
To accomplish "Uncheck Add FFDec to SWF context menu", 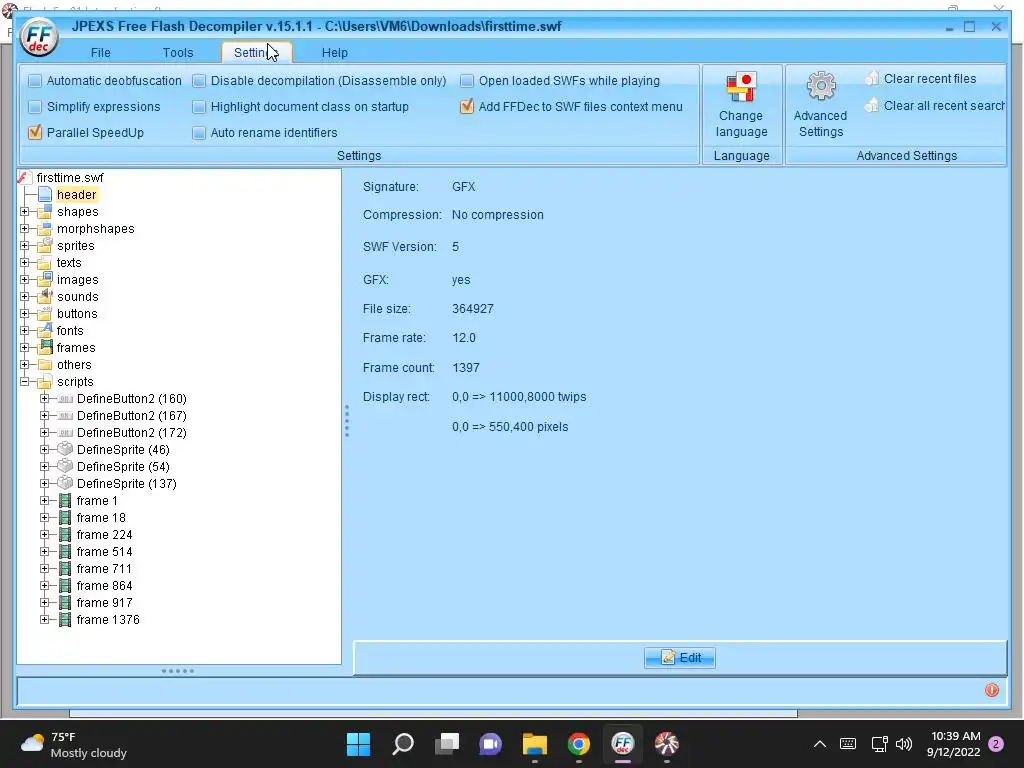I will [x=467, y=106].
